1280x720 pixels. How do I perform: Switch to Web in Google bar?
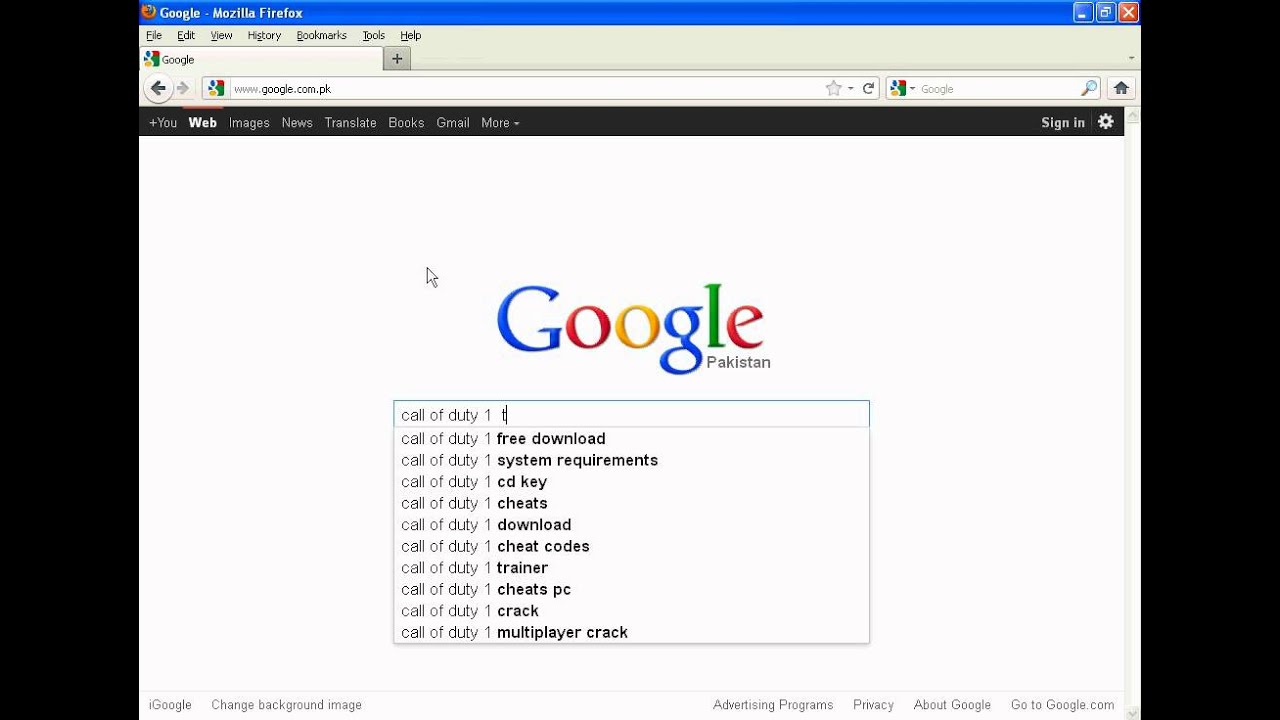[203, 122]
